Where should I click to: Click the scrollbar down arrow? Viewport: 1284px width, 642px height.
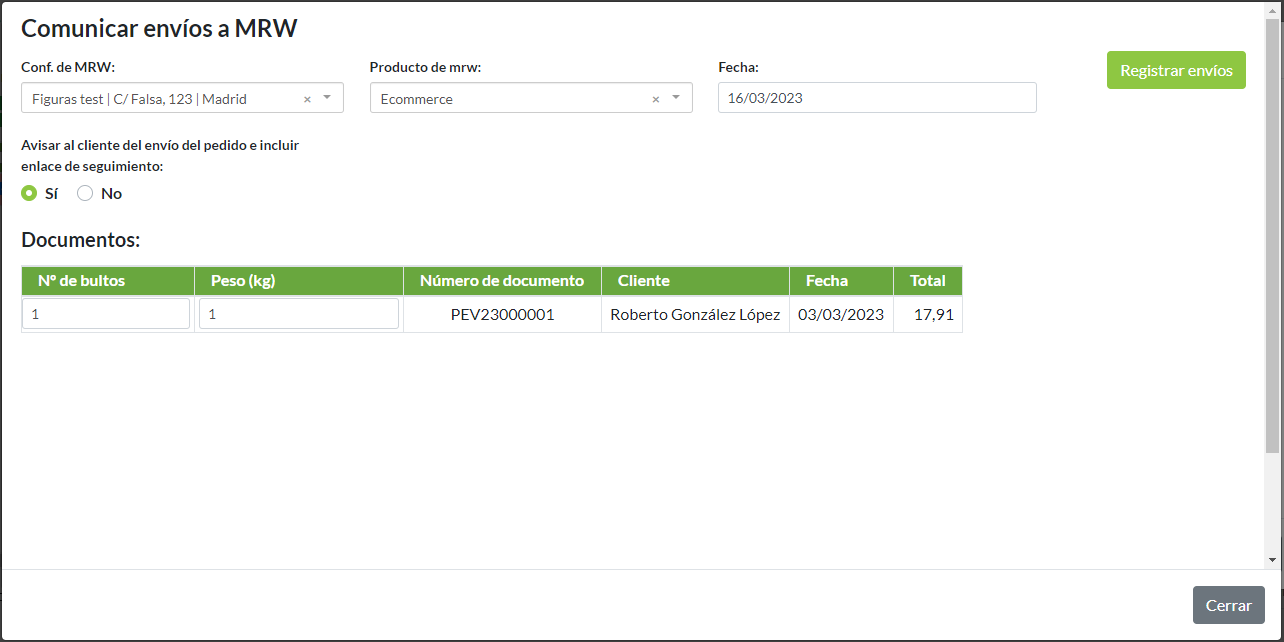point(1272,560)
